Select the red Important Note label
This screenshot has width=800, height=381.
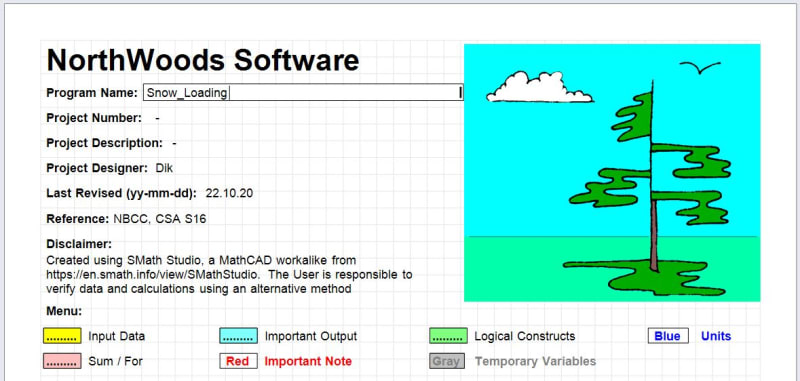coord(308,361)
